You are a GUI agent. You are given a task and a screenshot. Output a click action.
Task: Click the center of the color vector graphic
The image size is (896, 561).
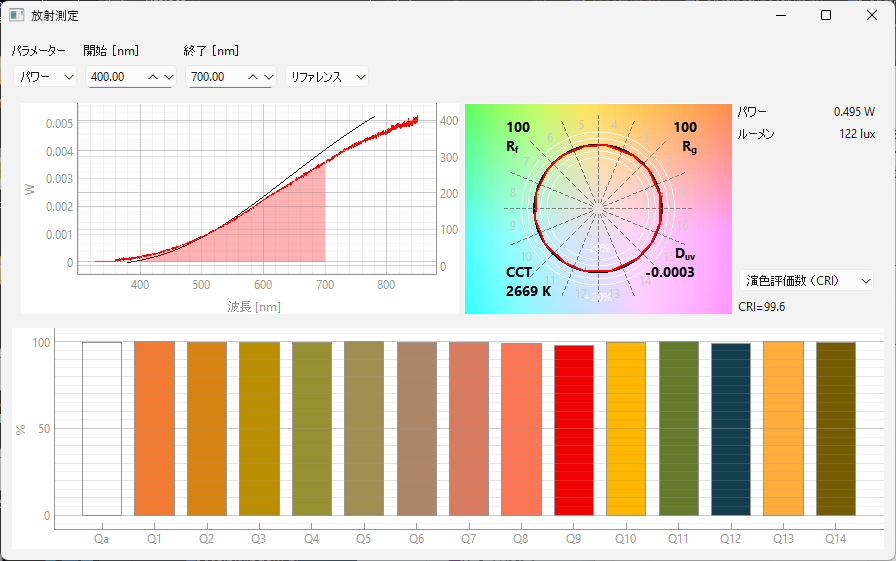click(598, 208)
